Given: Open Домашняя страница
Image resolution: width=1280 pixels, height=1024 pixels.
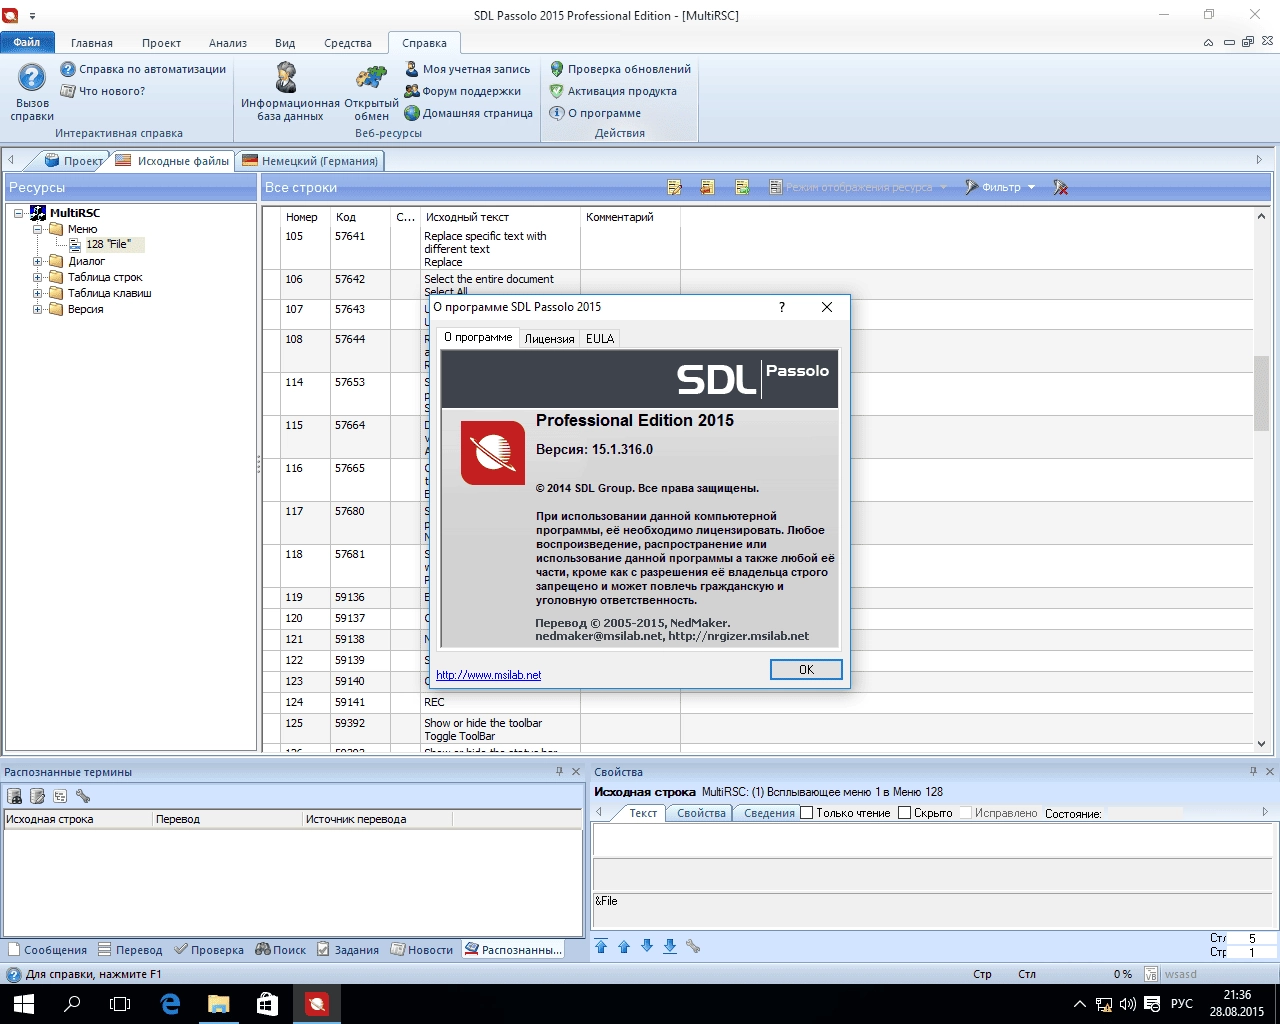Looking at the screenshot, I should tap(468, 113).
